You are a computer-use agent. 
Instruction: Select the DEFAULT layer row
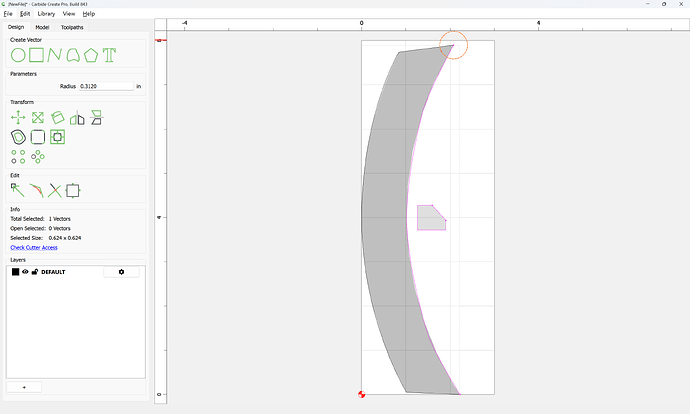[76, 272]
